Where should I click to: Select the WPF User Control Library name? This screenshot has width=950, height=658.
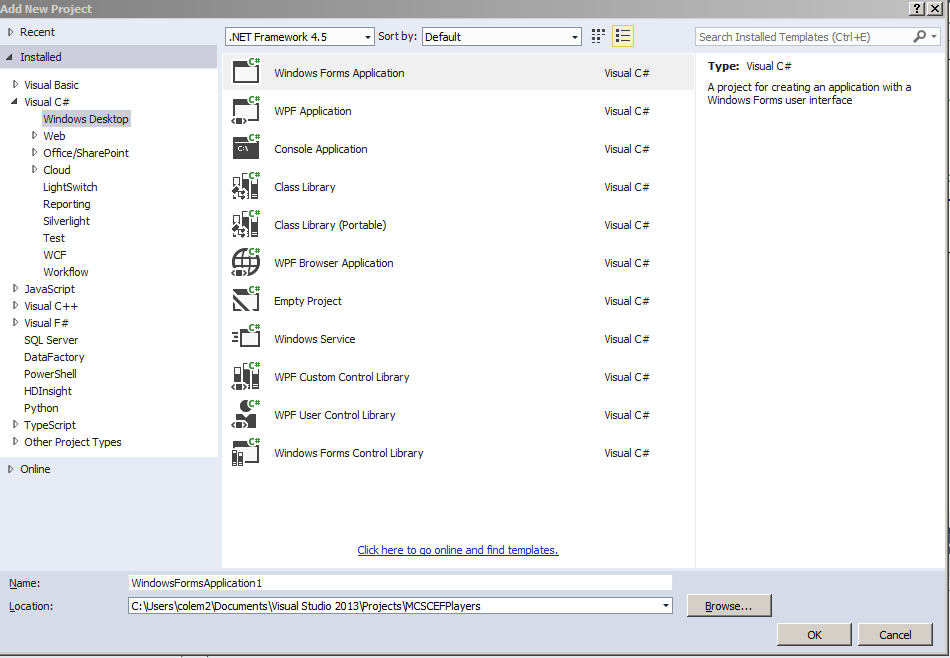335,415
